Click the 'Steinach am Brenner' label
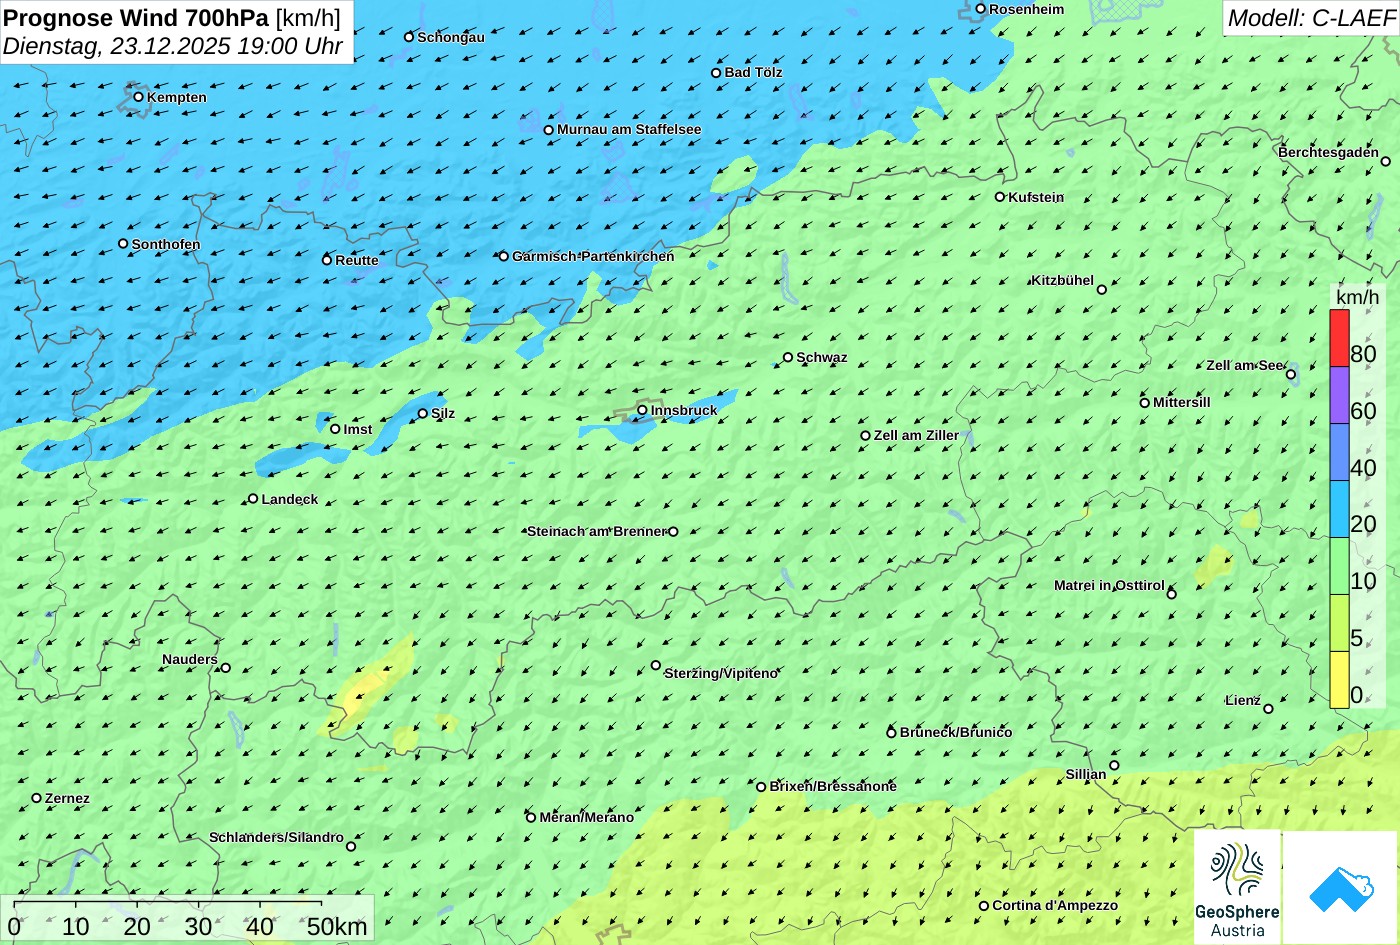The width and height of the screenshot is (1400, 945). (x=596, y=531)
